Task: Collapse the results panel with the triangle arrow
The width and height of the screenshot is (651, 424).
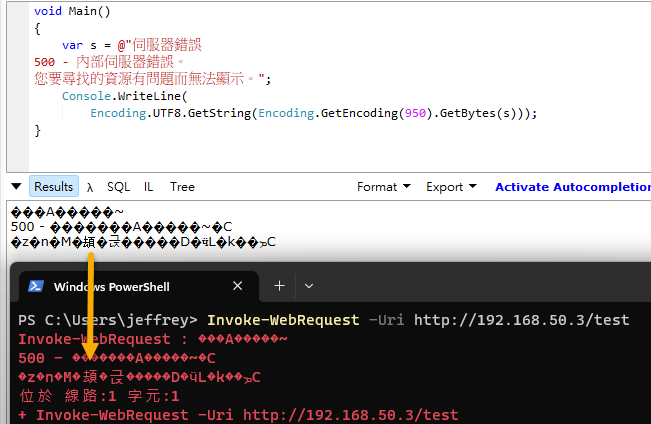Action: click(16, 187)
